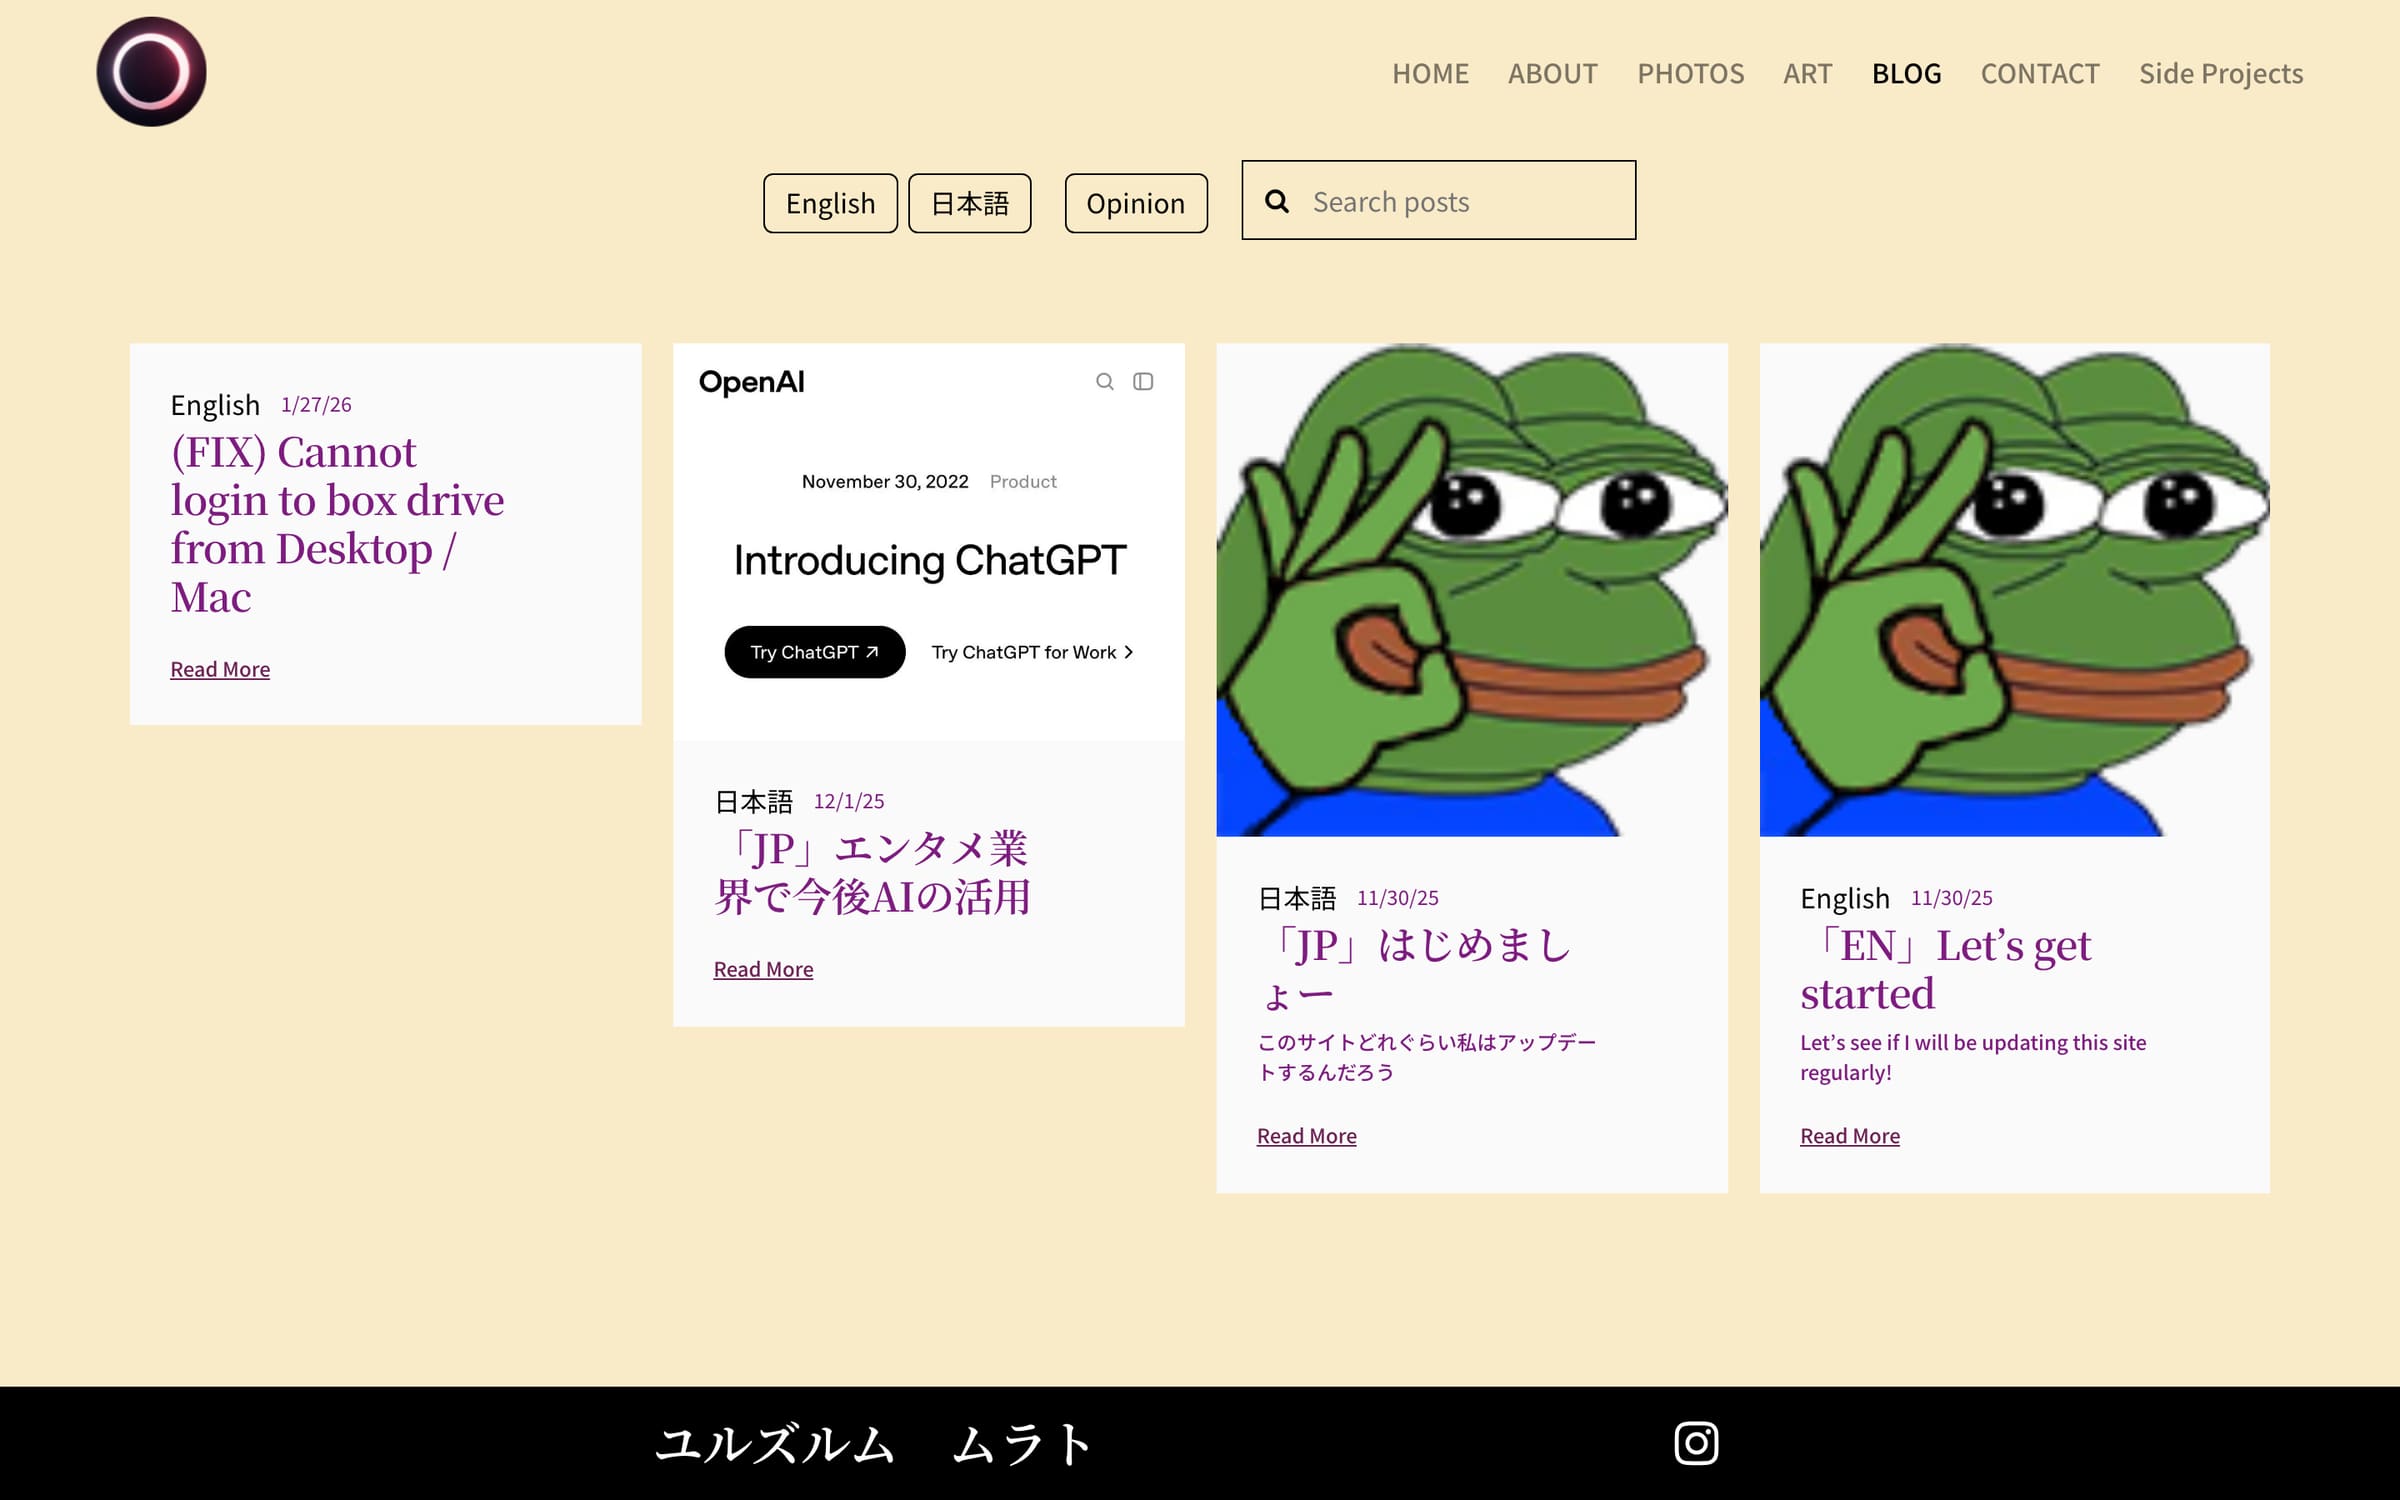This screenshot has height=1500, width=2400.
Task: Open the Instagram icon in footer
Action: click(1696, 1443)
